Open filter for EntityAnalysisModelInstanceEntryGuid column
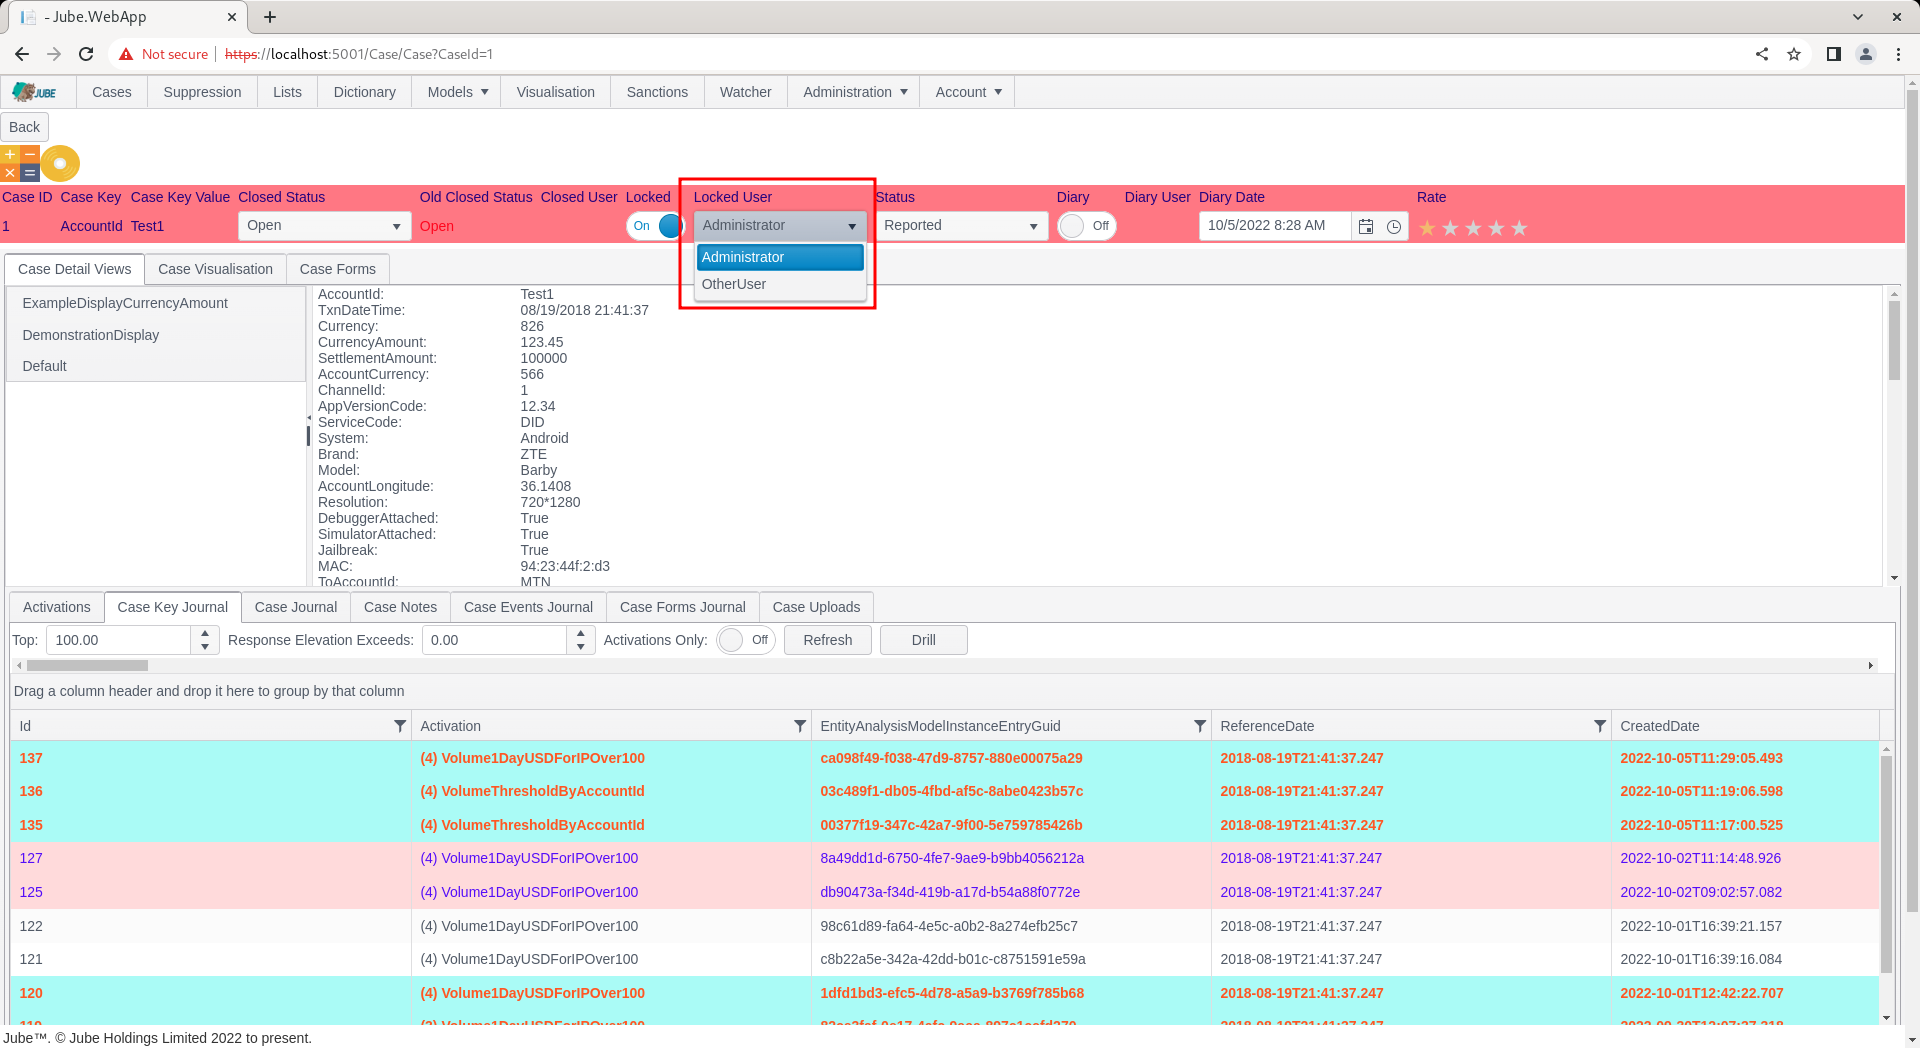 1200,726
